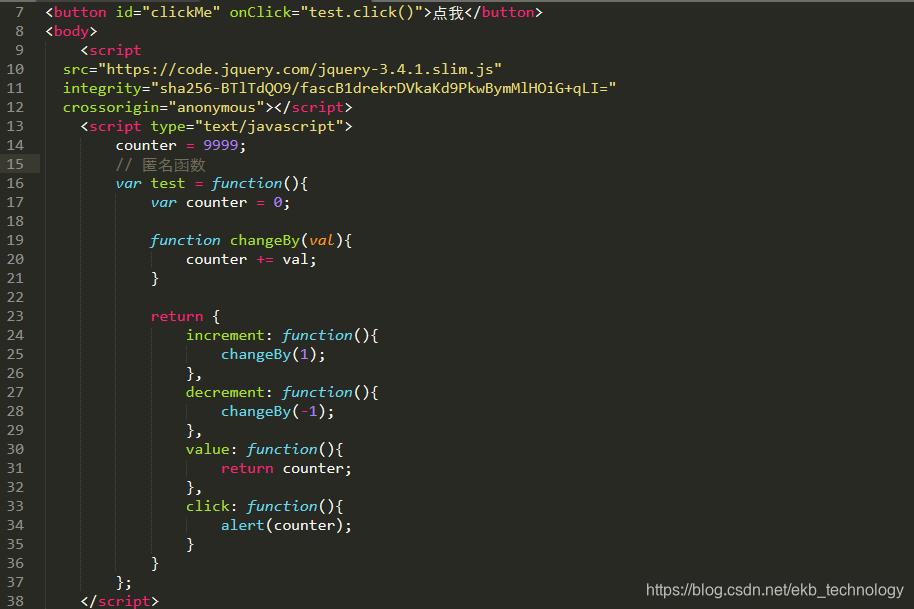Click the opening <body> tag
Image resolution: width=914 pixels, height=609 pixels.
point(71,31)
